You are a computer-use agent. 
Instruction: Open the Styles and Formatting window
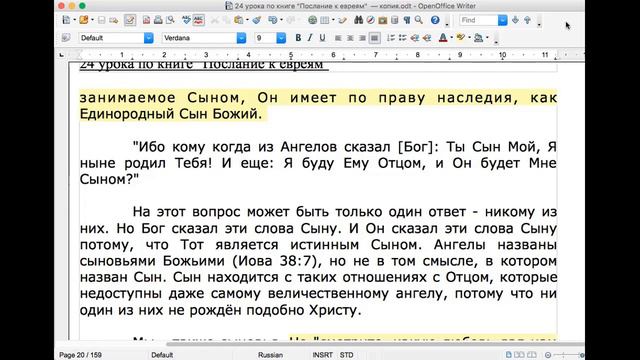(x=66, y=38)
